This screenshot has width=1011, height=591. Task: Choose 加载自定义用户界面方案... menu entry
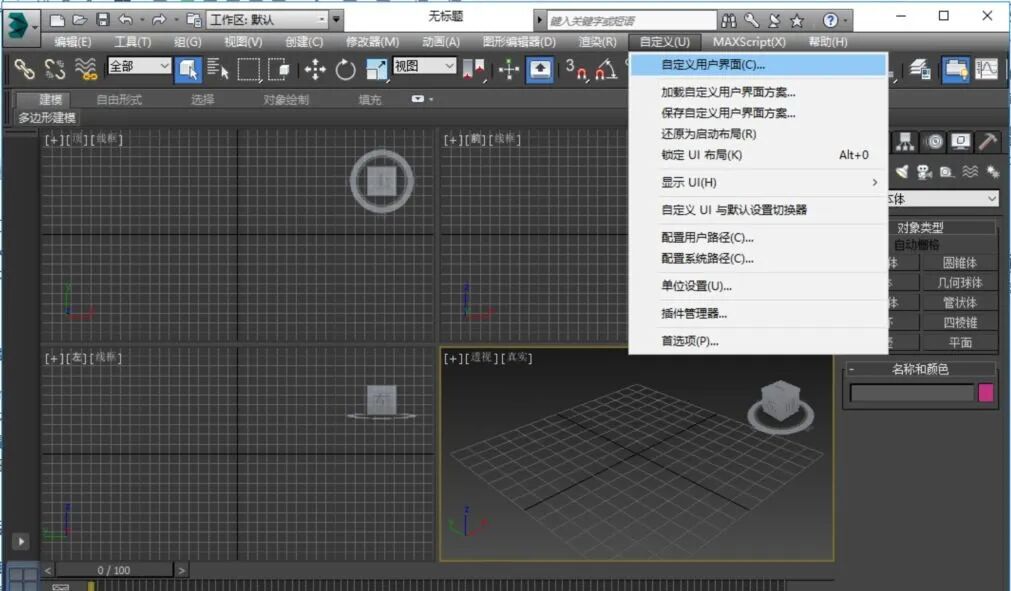pos(758,92)
